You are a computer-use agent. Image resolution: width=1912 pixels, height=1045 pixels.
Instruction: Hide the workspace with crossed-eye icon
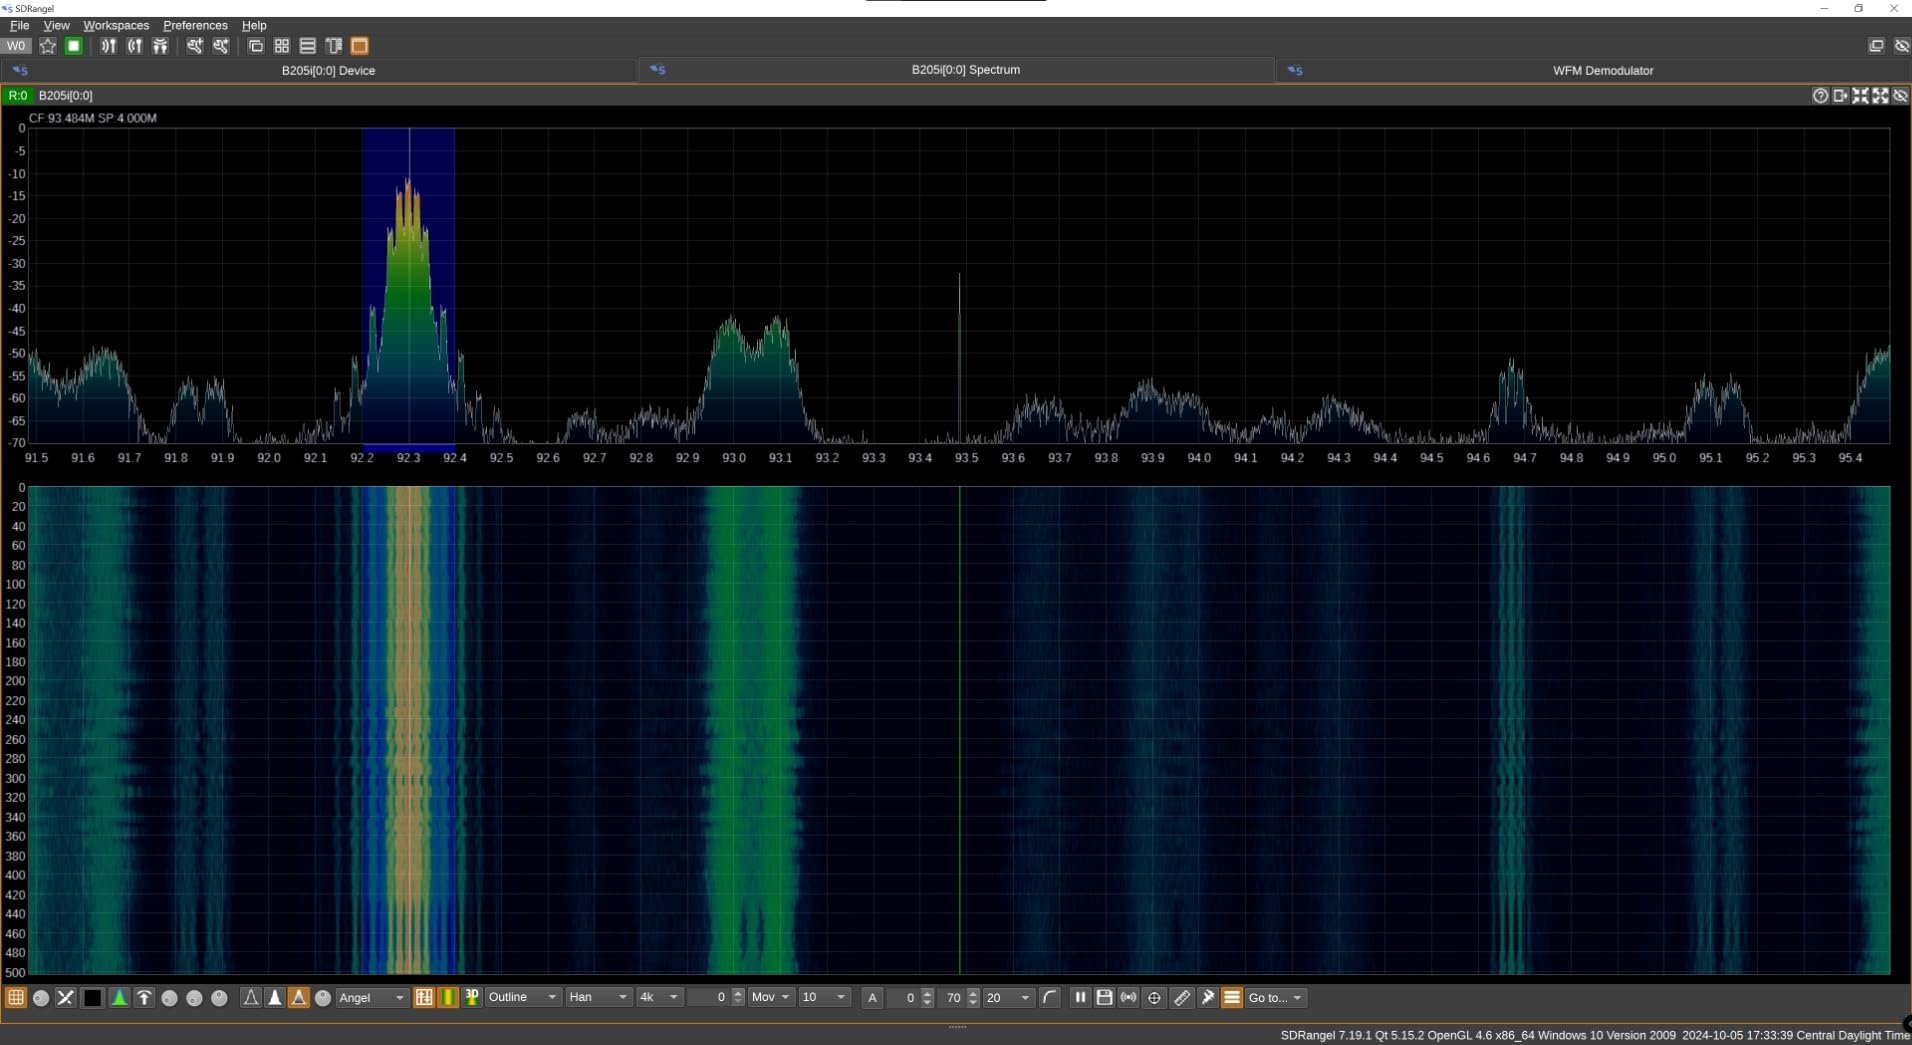click(1901, 46)
